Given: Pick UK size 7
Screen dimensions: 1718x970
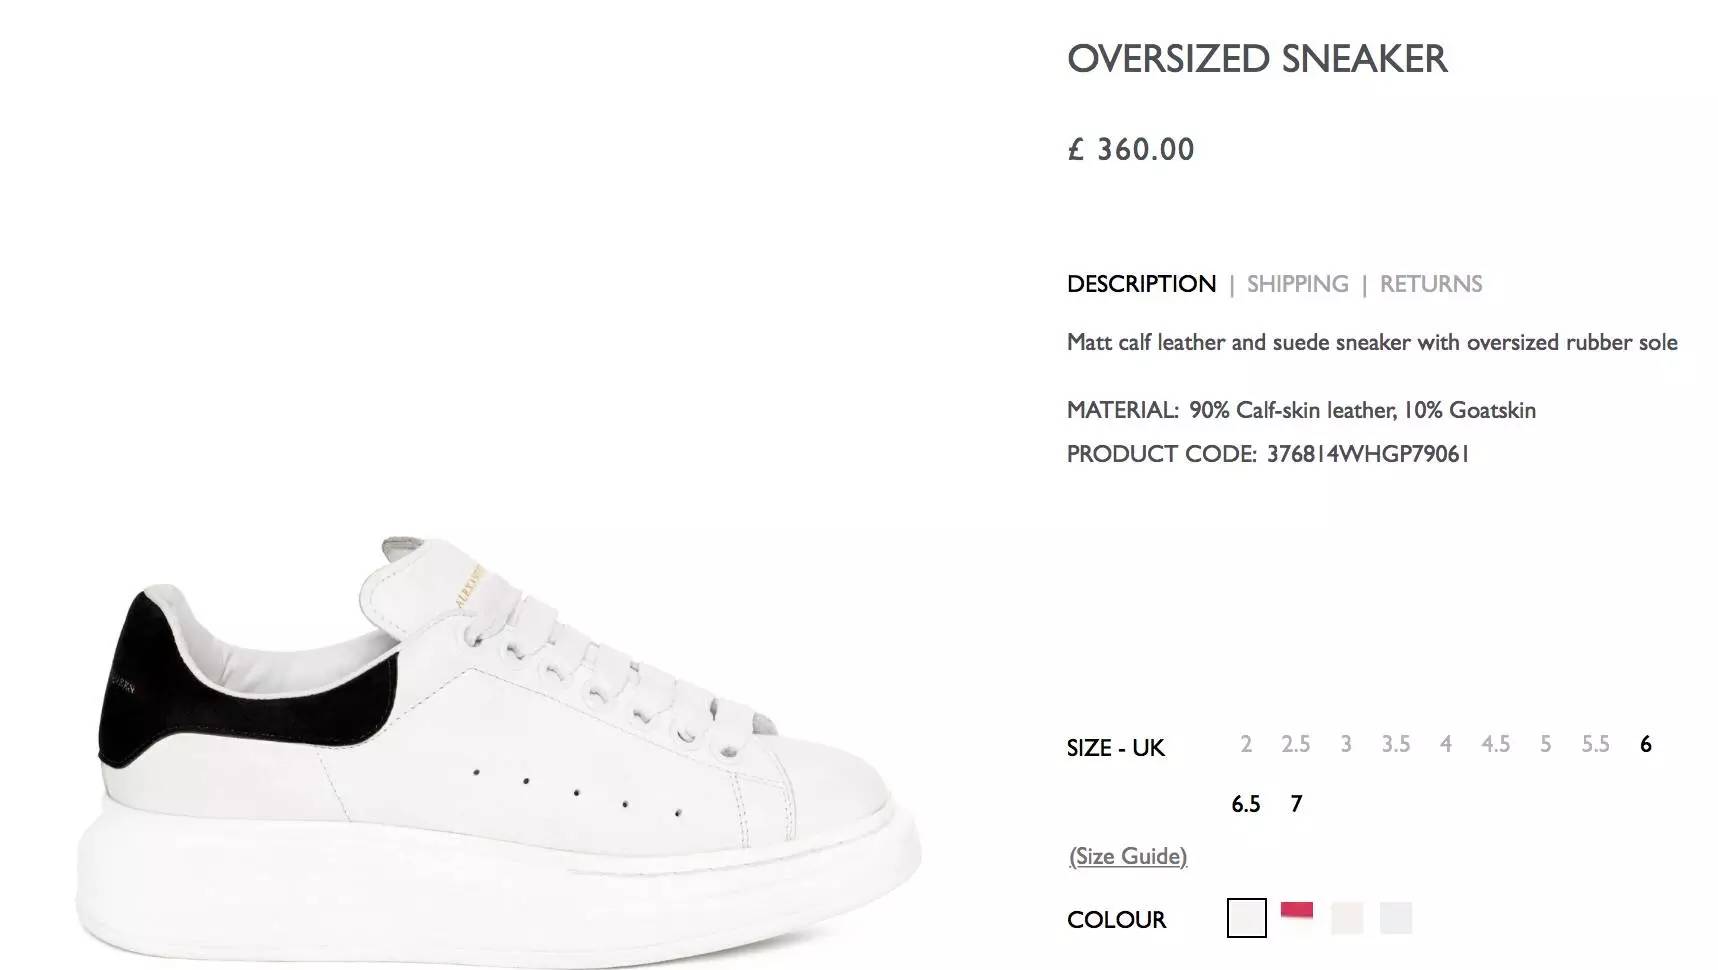Looking at the screenshot, I should (x=1296, y=804).
